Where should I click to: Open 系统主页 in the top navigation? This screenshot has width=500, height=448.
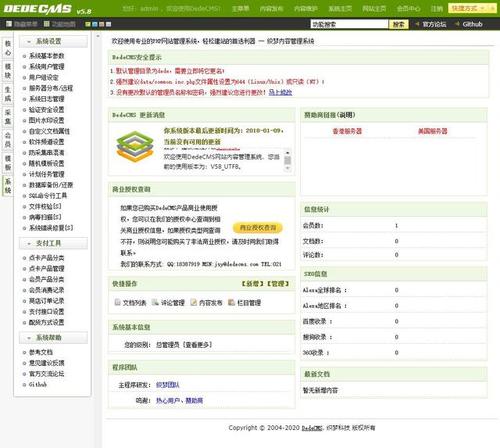340,9
